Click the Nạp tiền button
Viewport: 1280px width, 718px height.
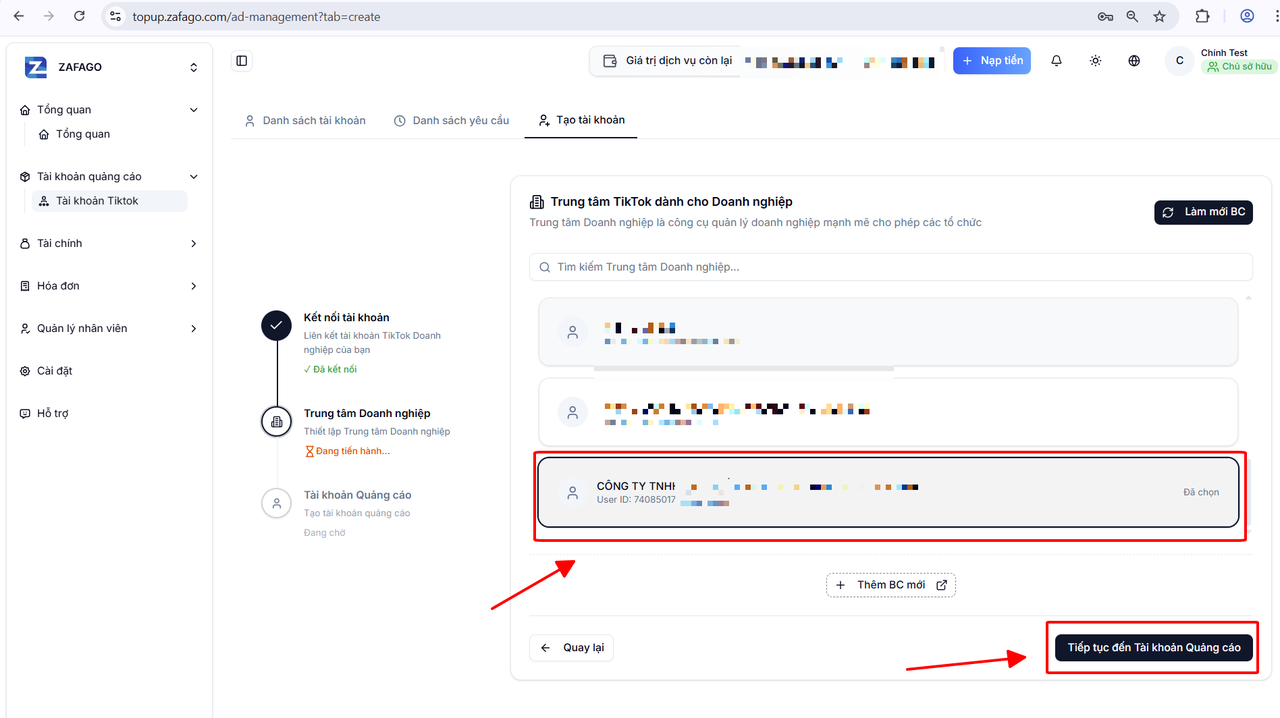point(992,61)
